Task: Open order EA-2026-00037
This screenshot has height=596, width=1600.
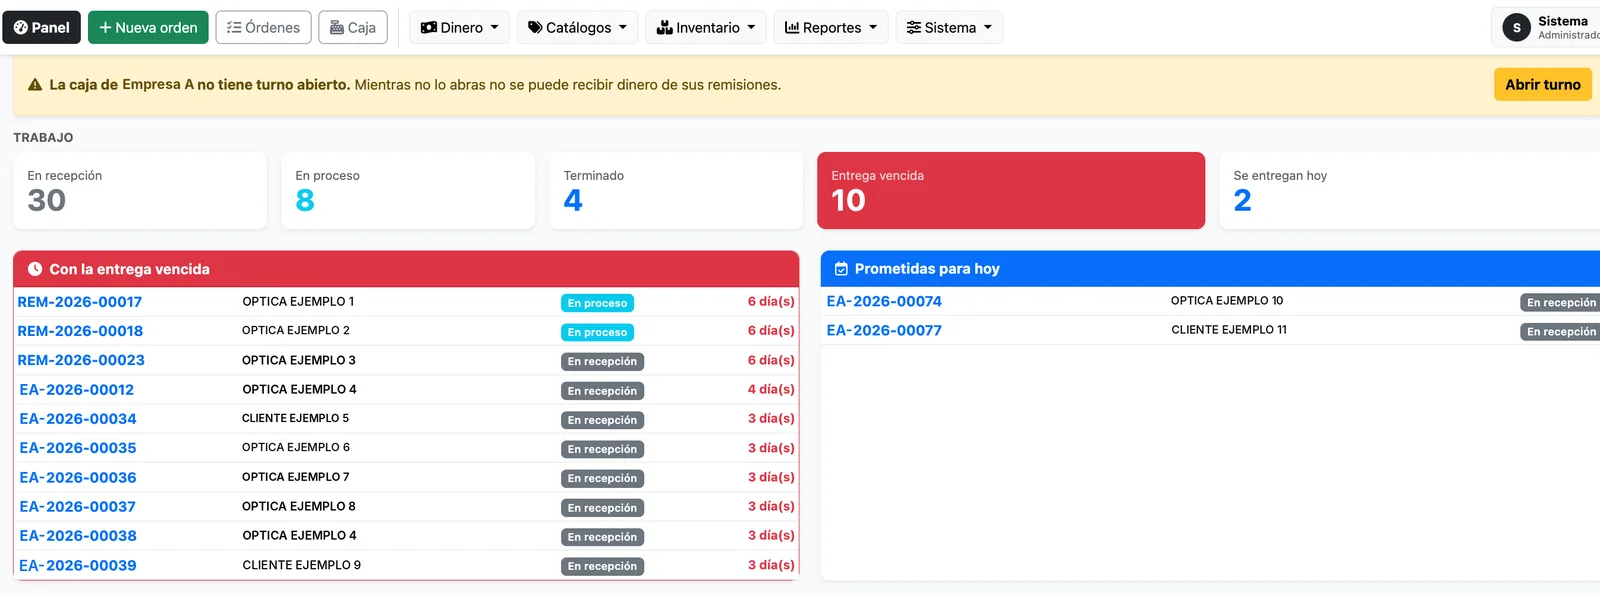Action: (78, 507)
